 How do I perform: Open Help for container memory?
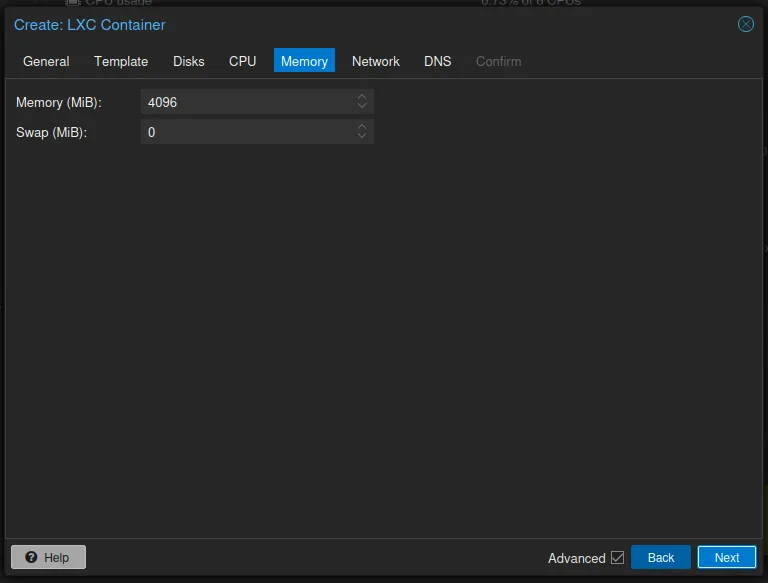(48, 557)
